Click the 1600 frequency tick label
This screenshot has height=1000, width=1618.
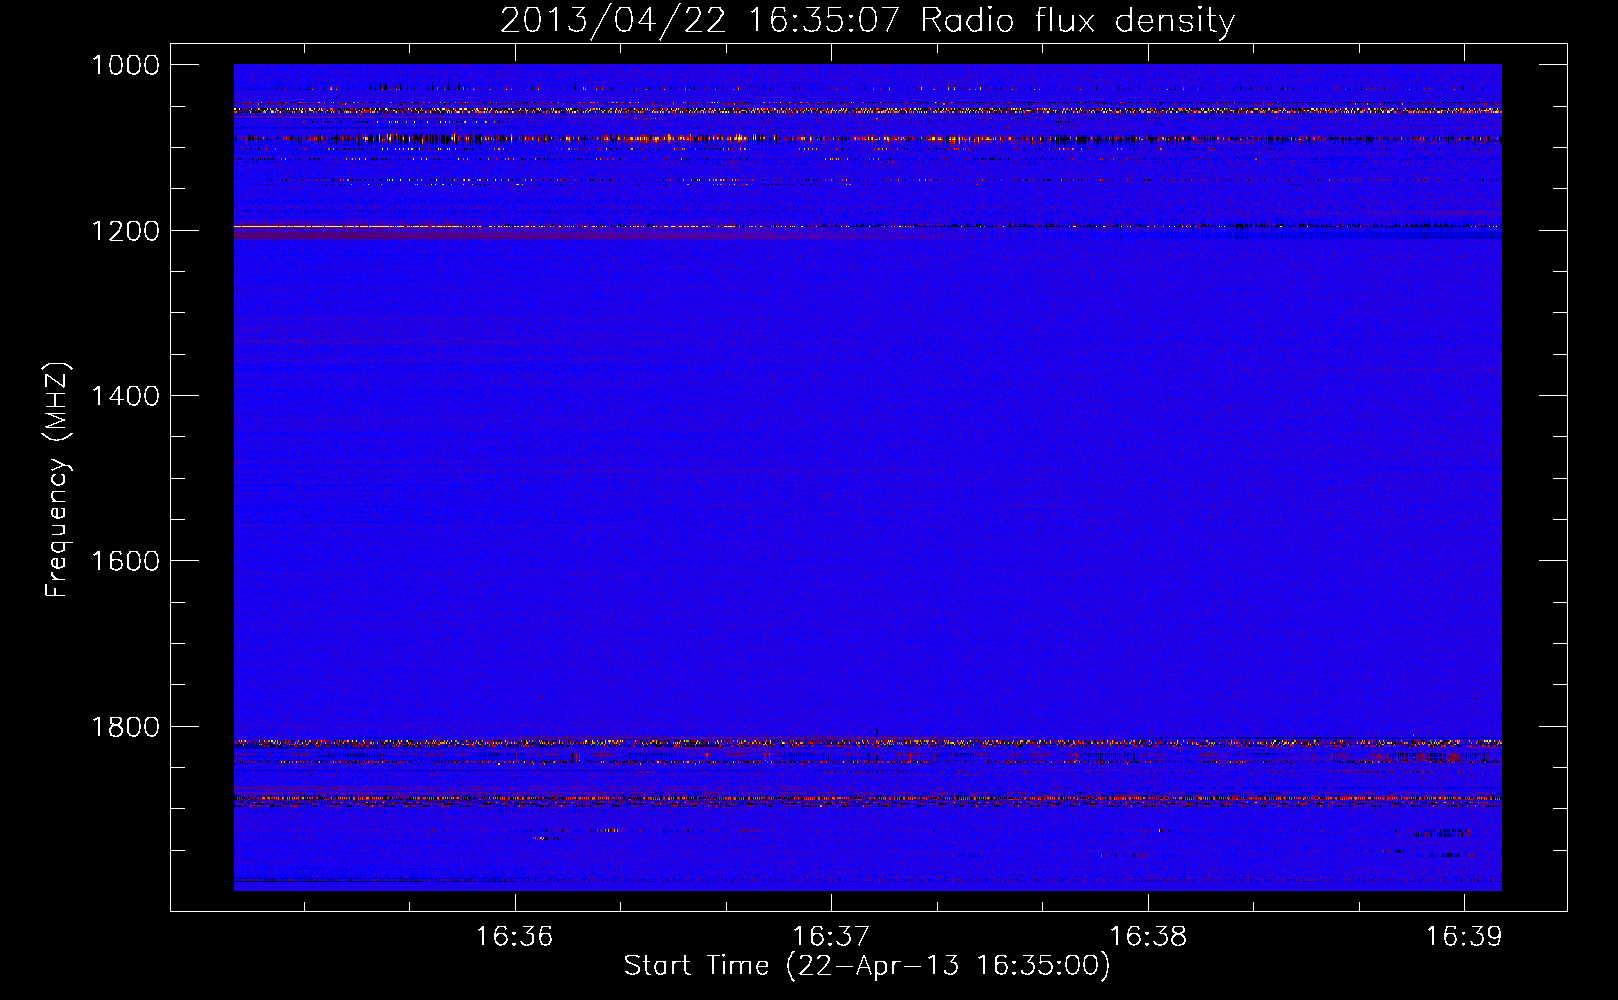point(126,561)
